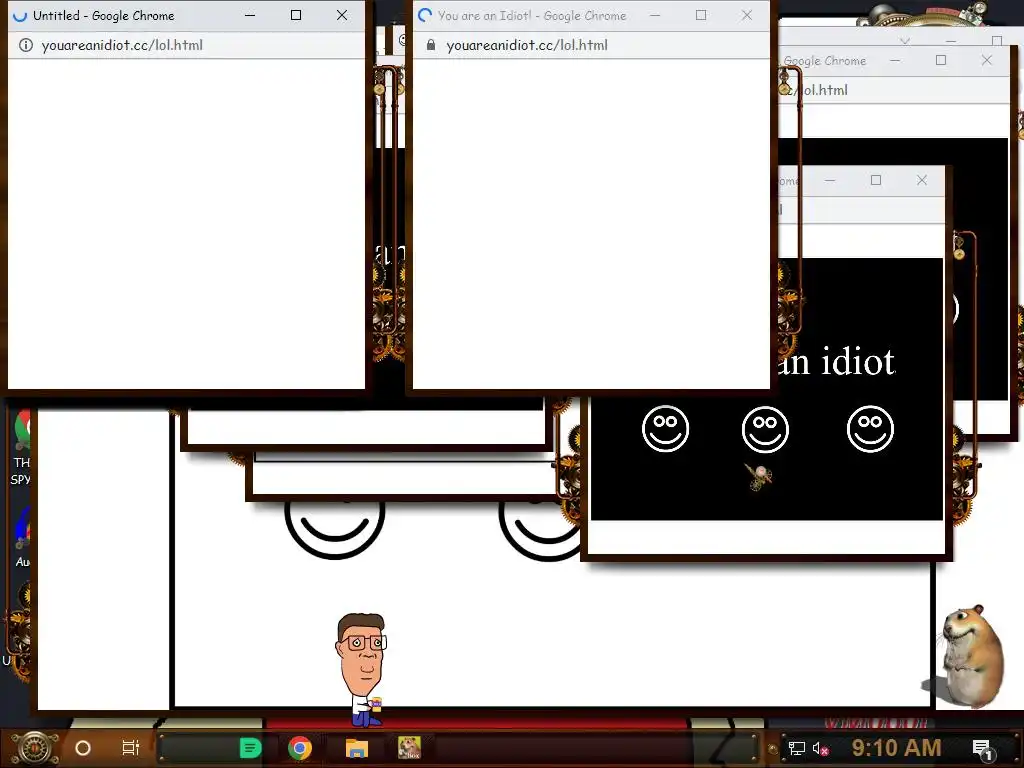Maximize the Untitled - Google Chrome window
This screenshot has width=1024, height=768.
coord(296,15)
